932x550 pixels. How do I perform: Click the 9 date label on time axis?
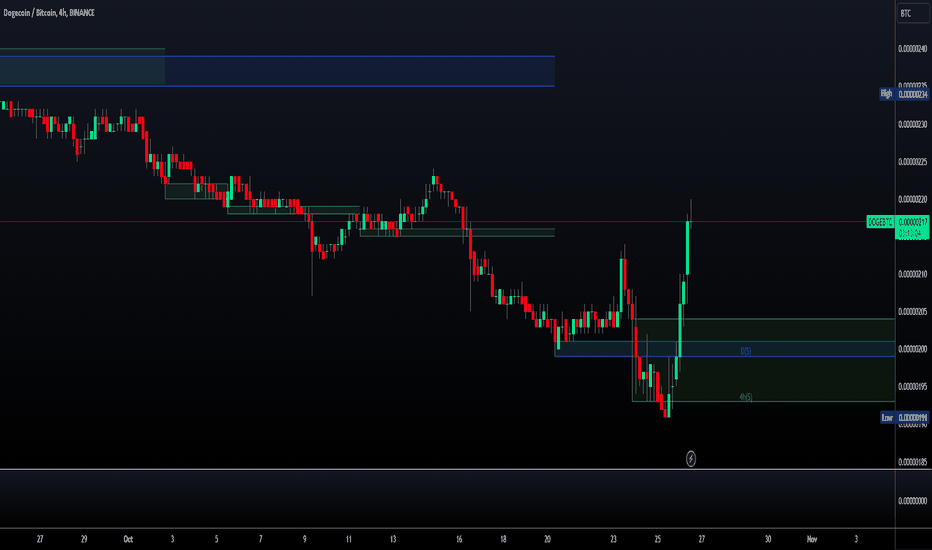click(304, 539)
